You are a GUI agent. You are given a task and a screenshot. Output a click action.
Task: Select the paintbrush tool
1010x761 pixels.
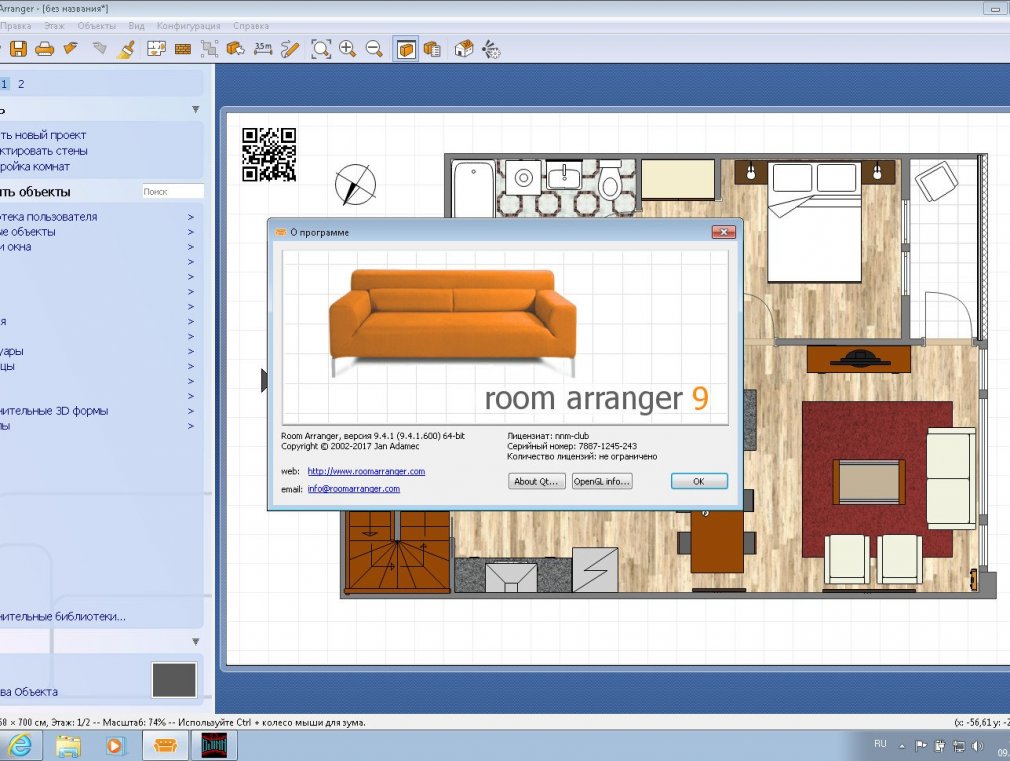126,49
